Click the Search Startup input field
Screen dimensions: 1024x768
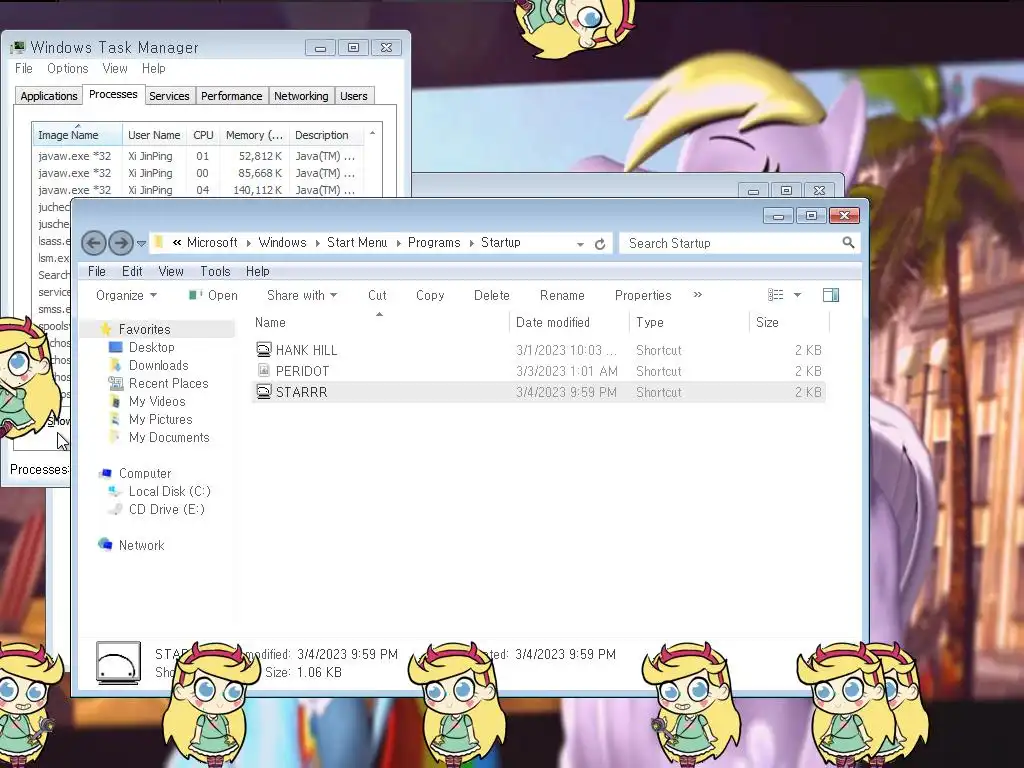tap(731, 243)
